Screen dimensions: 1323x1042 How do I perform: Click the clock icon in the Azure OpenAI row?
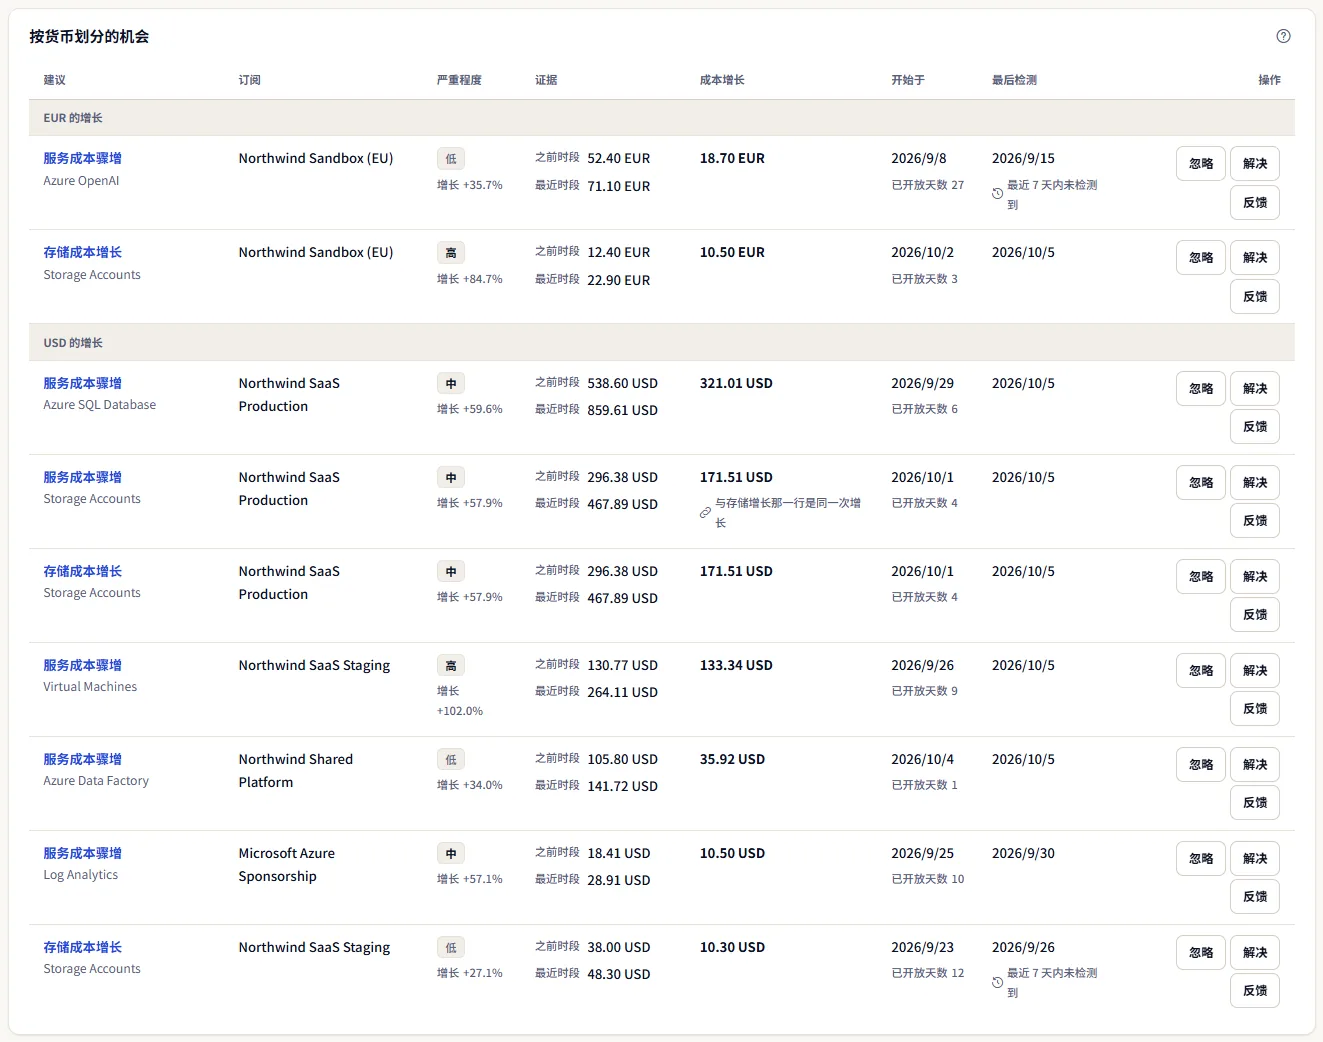[x=997, y=194]
